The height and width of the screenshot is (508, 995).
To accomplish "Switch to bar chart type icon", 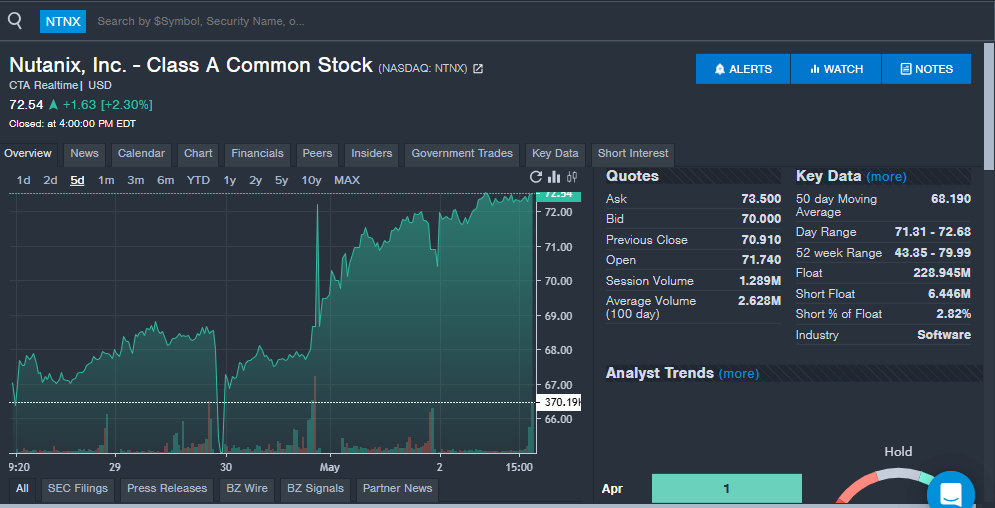I will pyautogui.click(x=554, y=178).
